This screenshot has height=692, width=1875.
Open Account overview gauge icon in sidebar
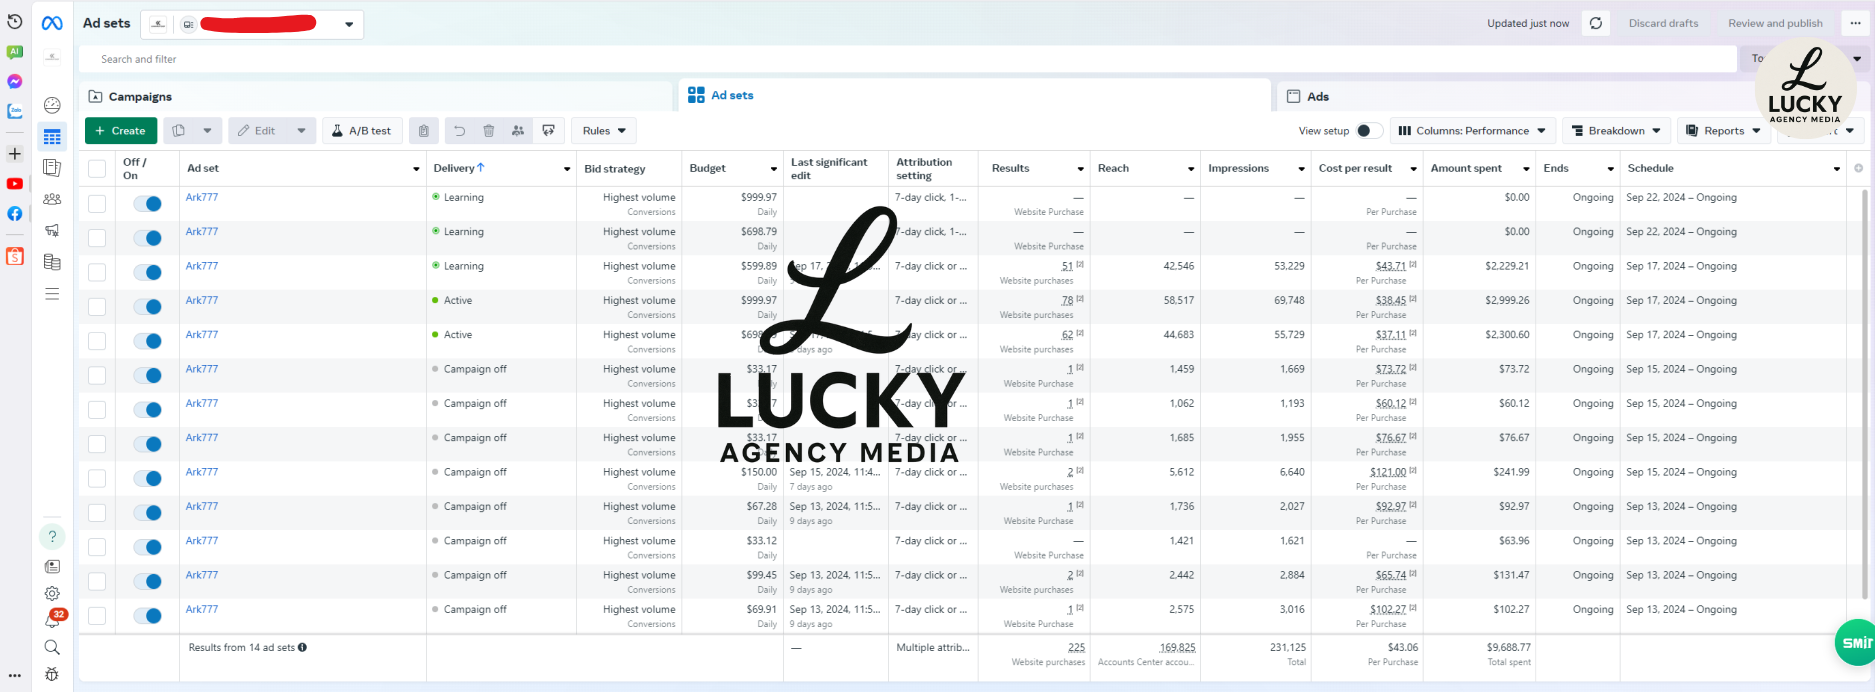pos(52,105)
